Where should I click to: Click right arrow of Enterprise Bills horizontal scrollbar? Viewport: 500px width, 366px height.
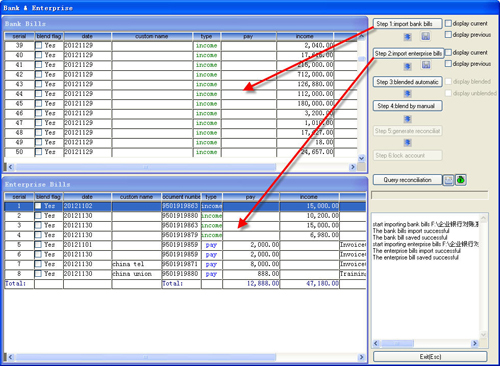[x=361, y=357]
